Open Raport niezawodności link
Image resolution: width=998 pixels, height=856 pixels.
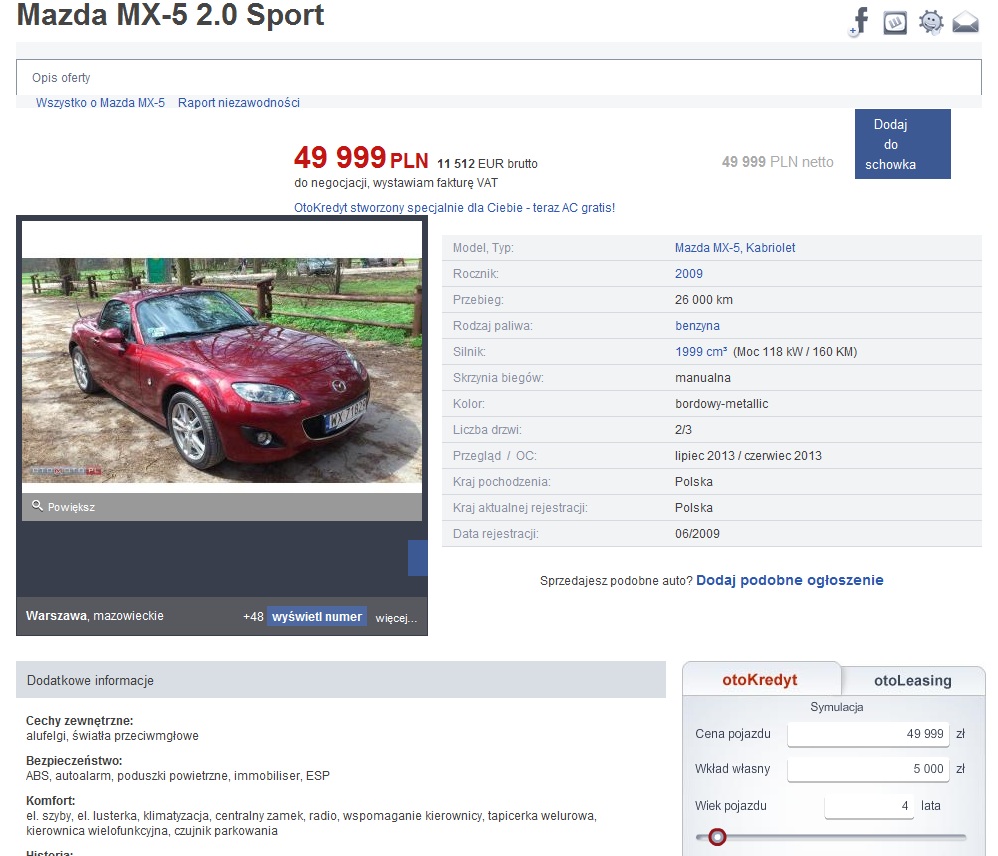point(239,102)
